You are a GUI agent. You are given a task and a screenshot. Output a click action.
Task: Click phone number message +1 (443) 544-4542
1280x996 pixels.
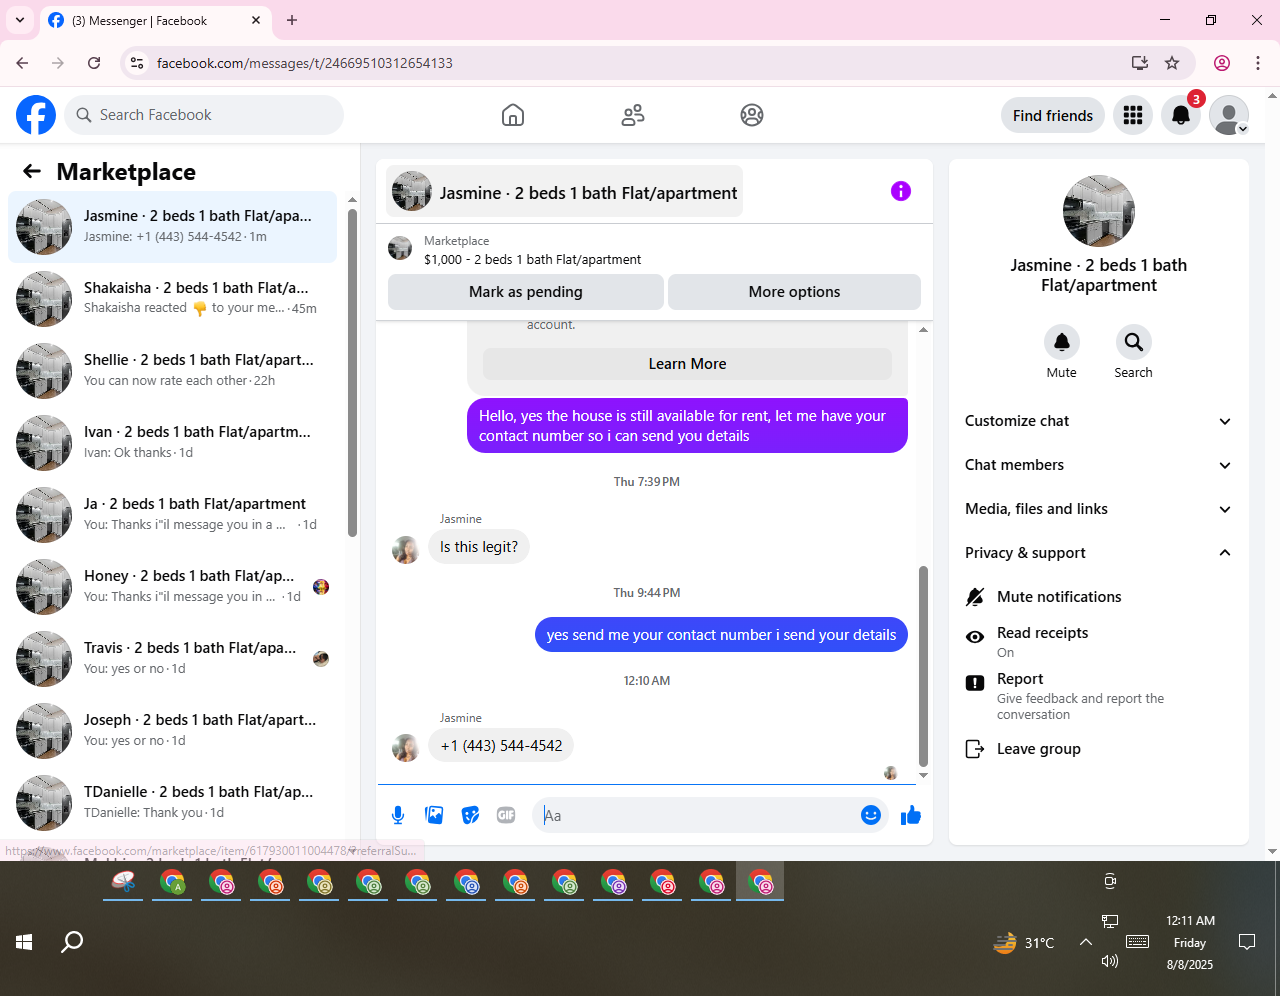[501, 745]
